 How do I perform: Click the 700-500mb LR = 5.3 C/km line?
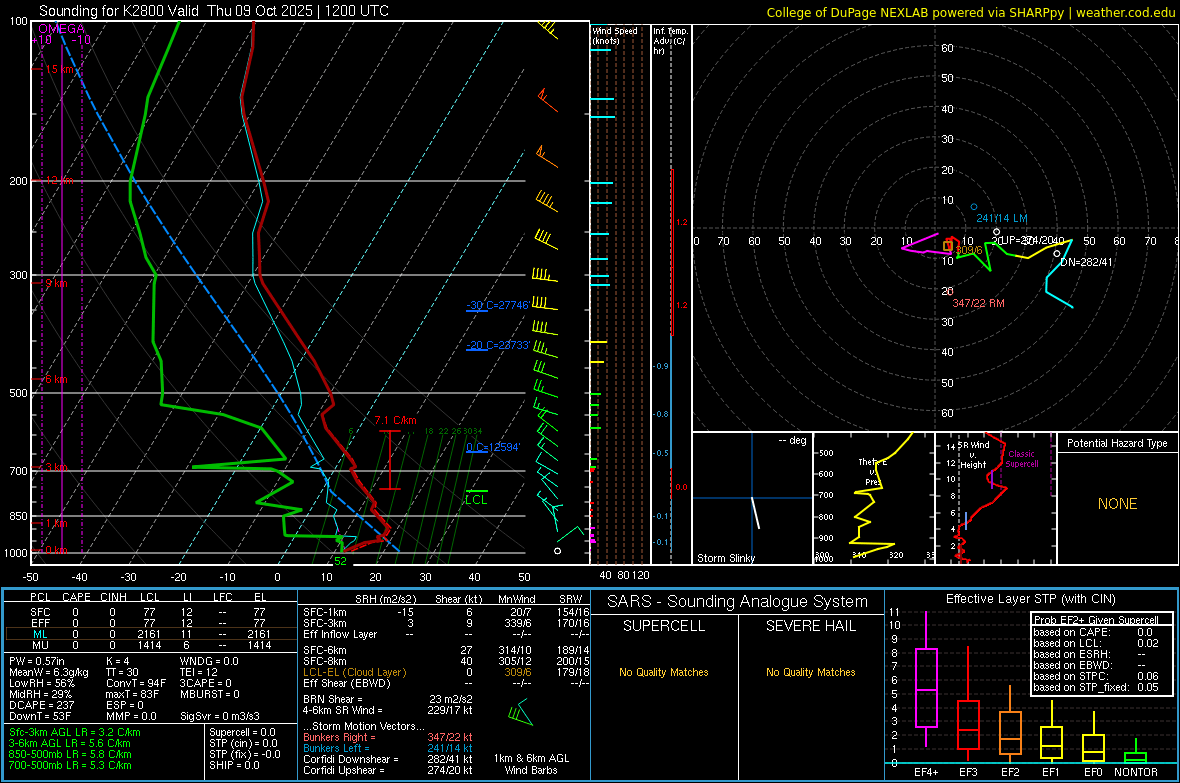point(70,765)
